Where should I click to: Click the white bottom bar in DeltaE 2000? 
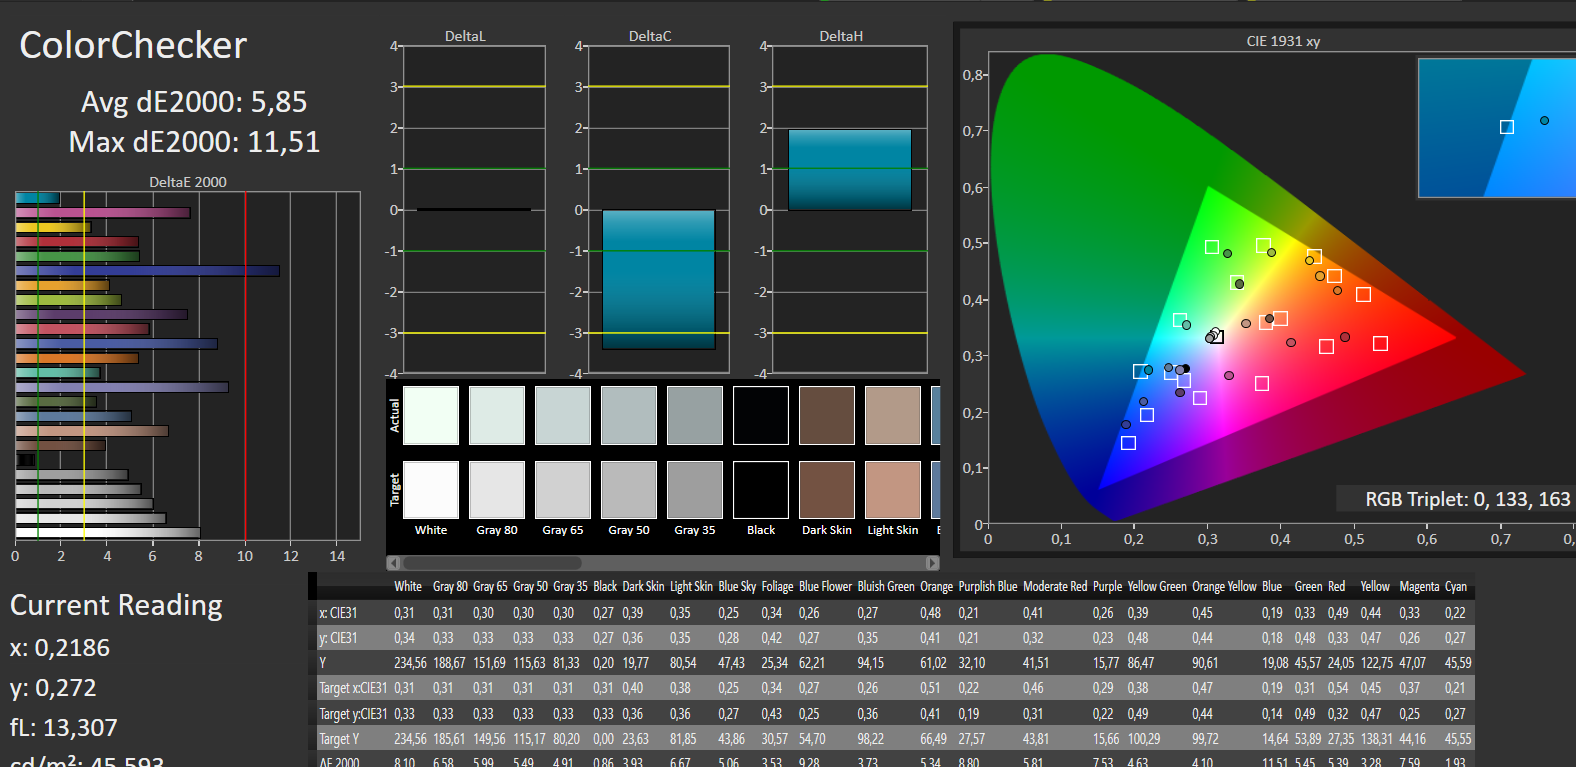pos(108,533)
